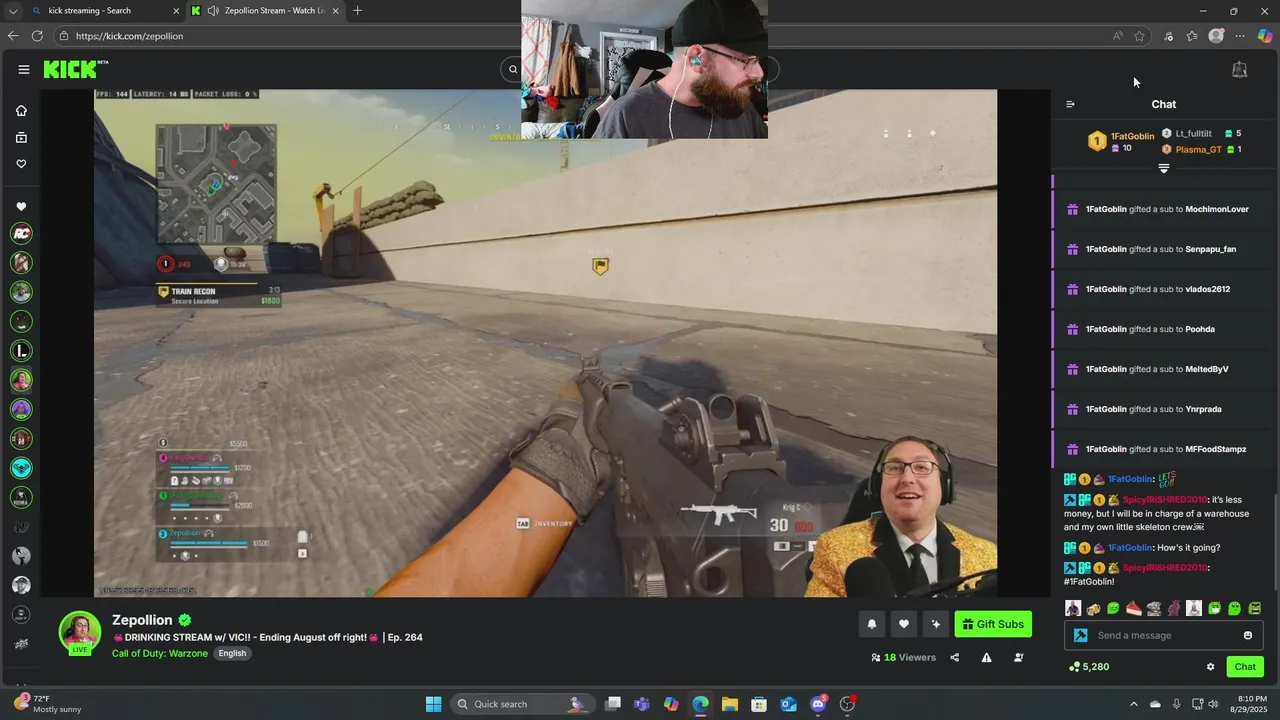Open the person icon next to report
1280x720 pixels.
[1018, 657]
